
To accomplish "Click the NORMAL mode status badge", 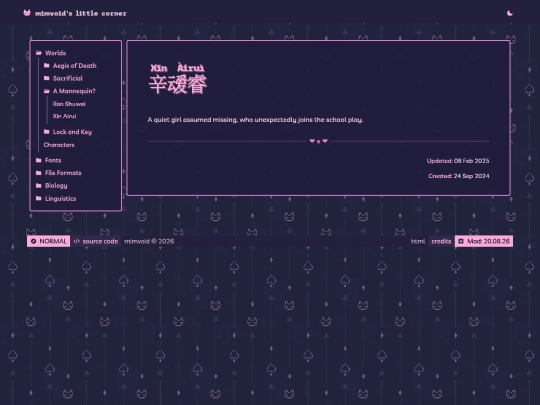I will pyautogui.click(x=49, y=241).
